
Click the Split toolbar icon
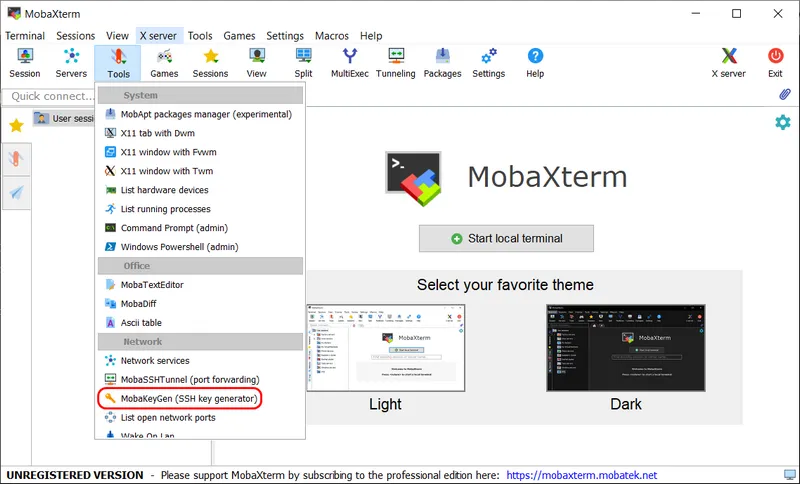click(303, 63)
